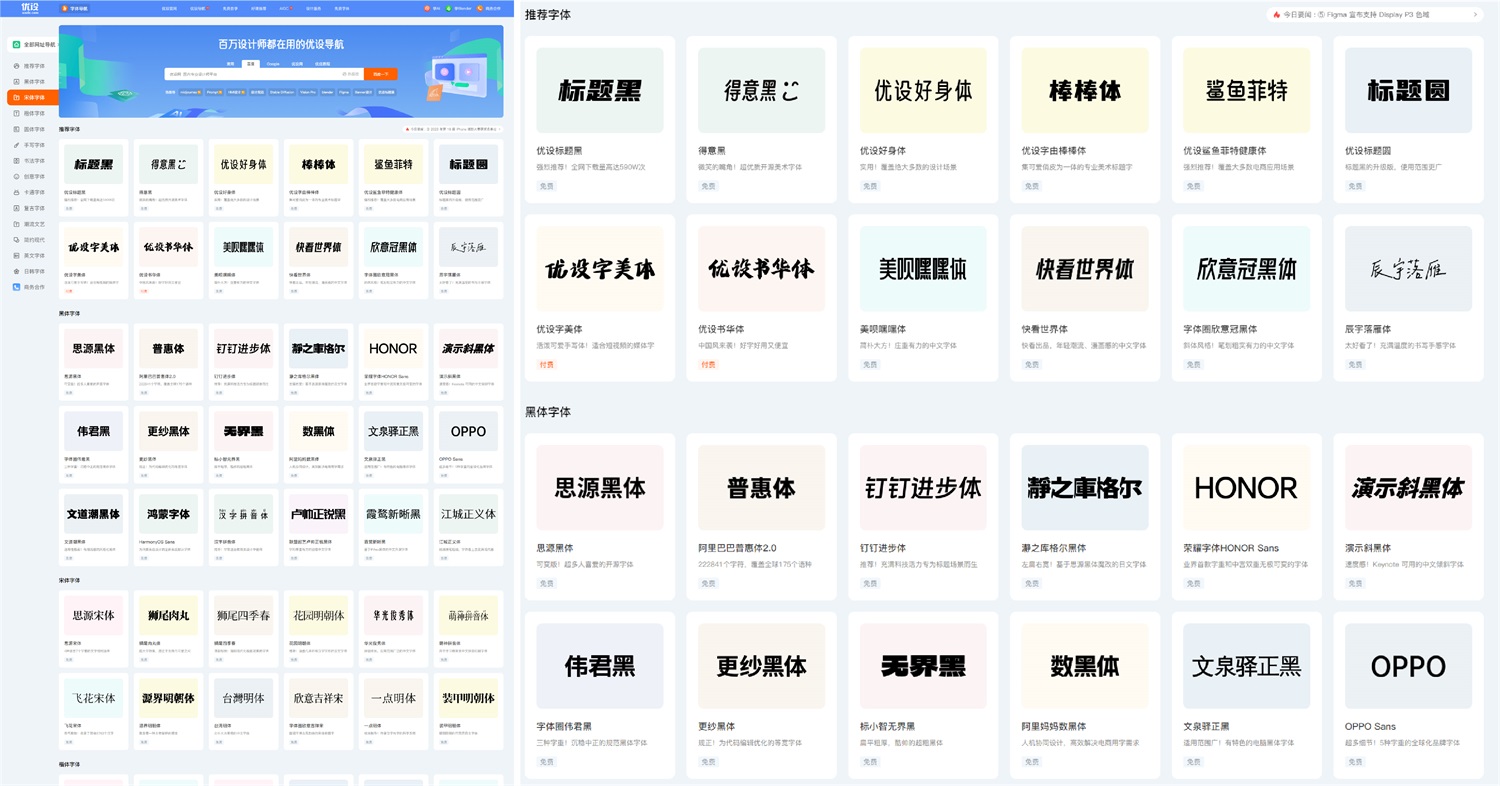Open the OPPO Sans title link
The width and height of the screenshot is (1500, 786).
[x=1370, y=726]
